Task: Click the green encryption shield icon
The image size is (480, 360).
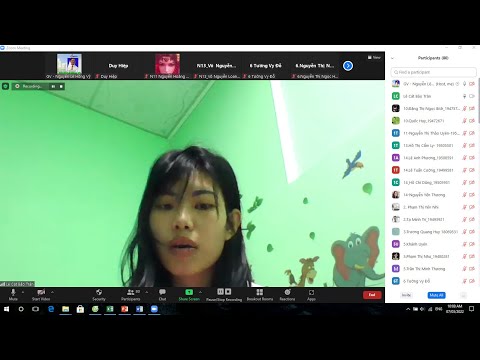Action: coord(5,86)
